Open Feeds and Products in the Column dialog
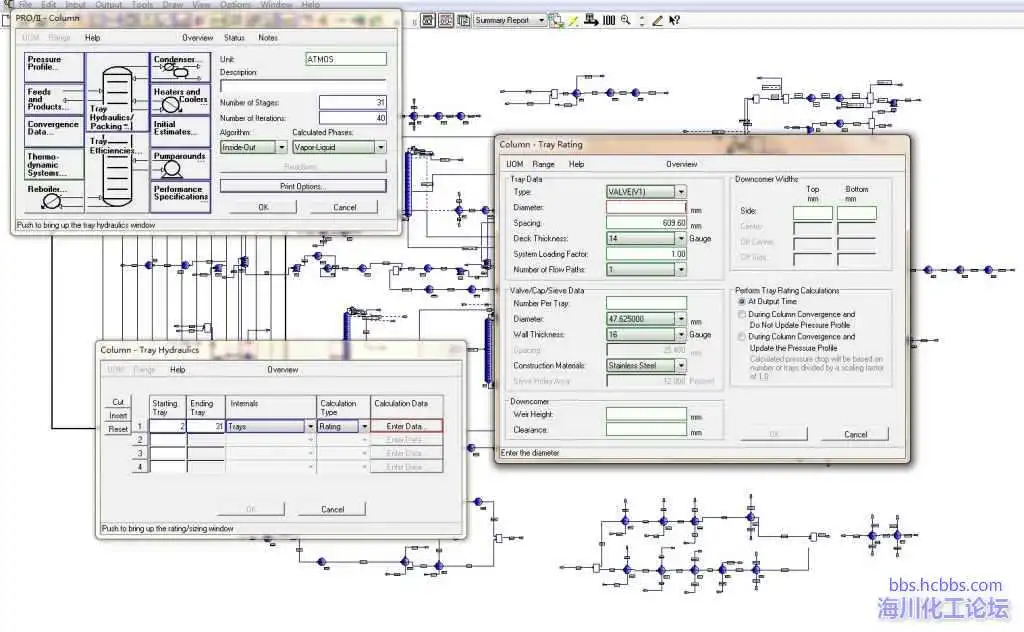Screen dimensions: 1024x632 (54, 99)
